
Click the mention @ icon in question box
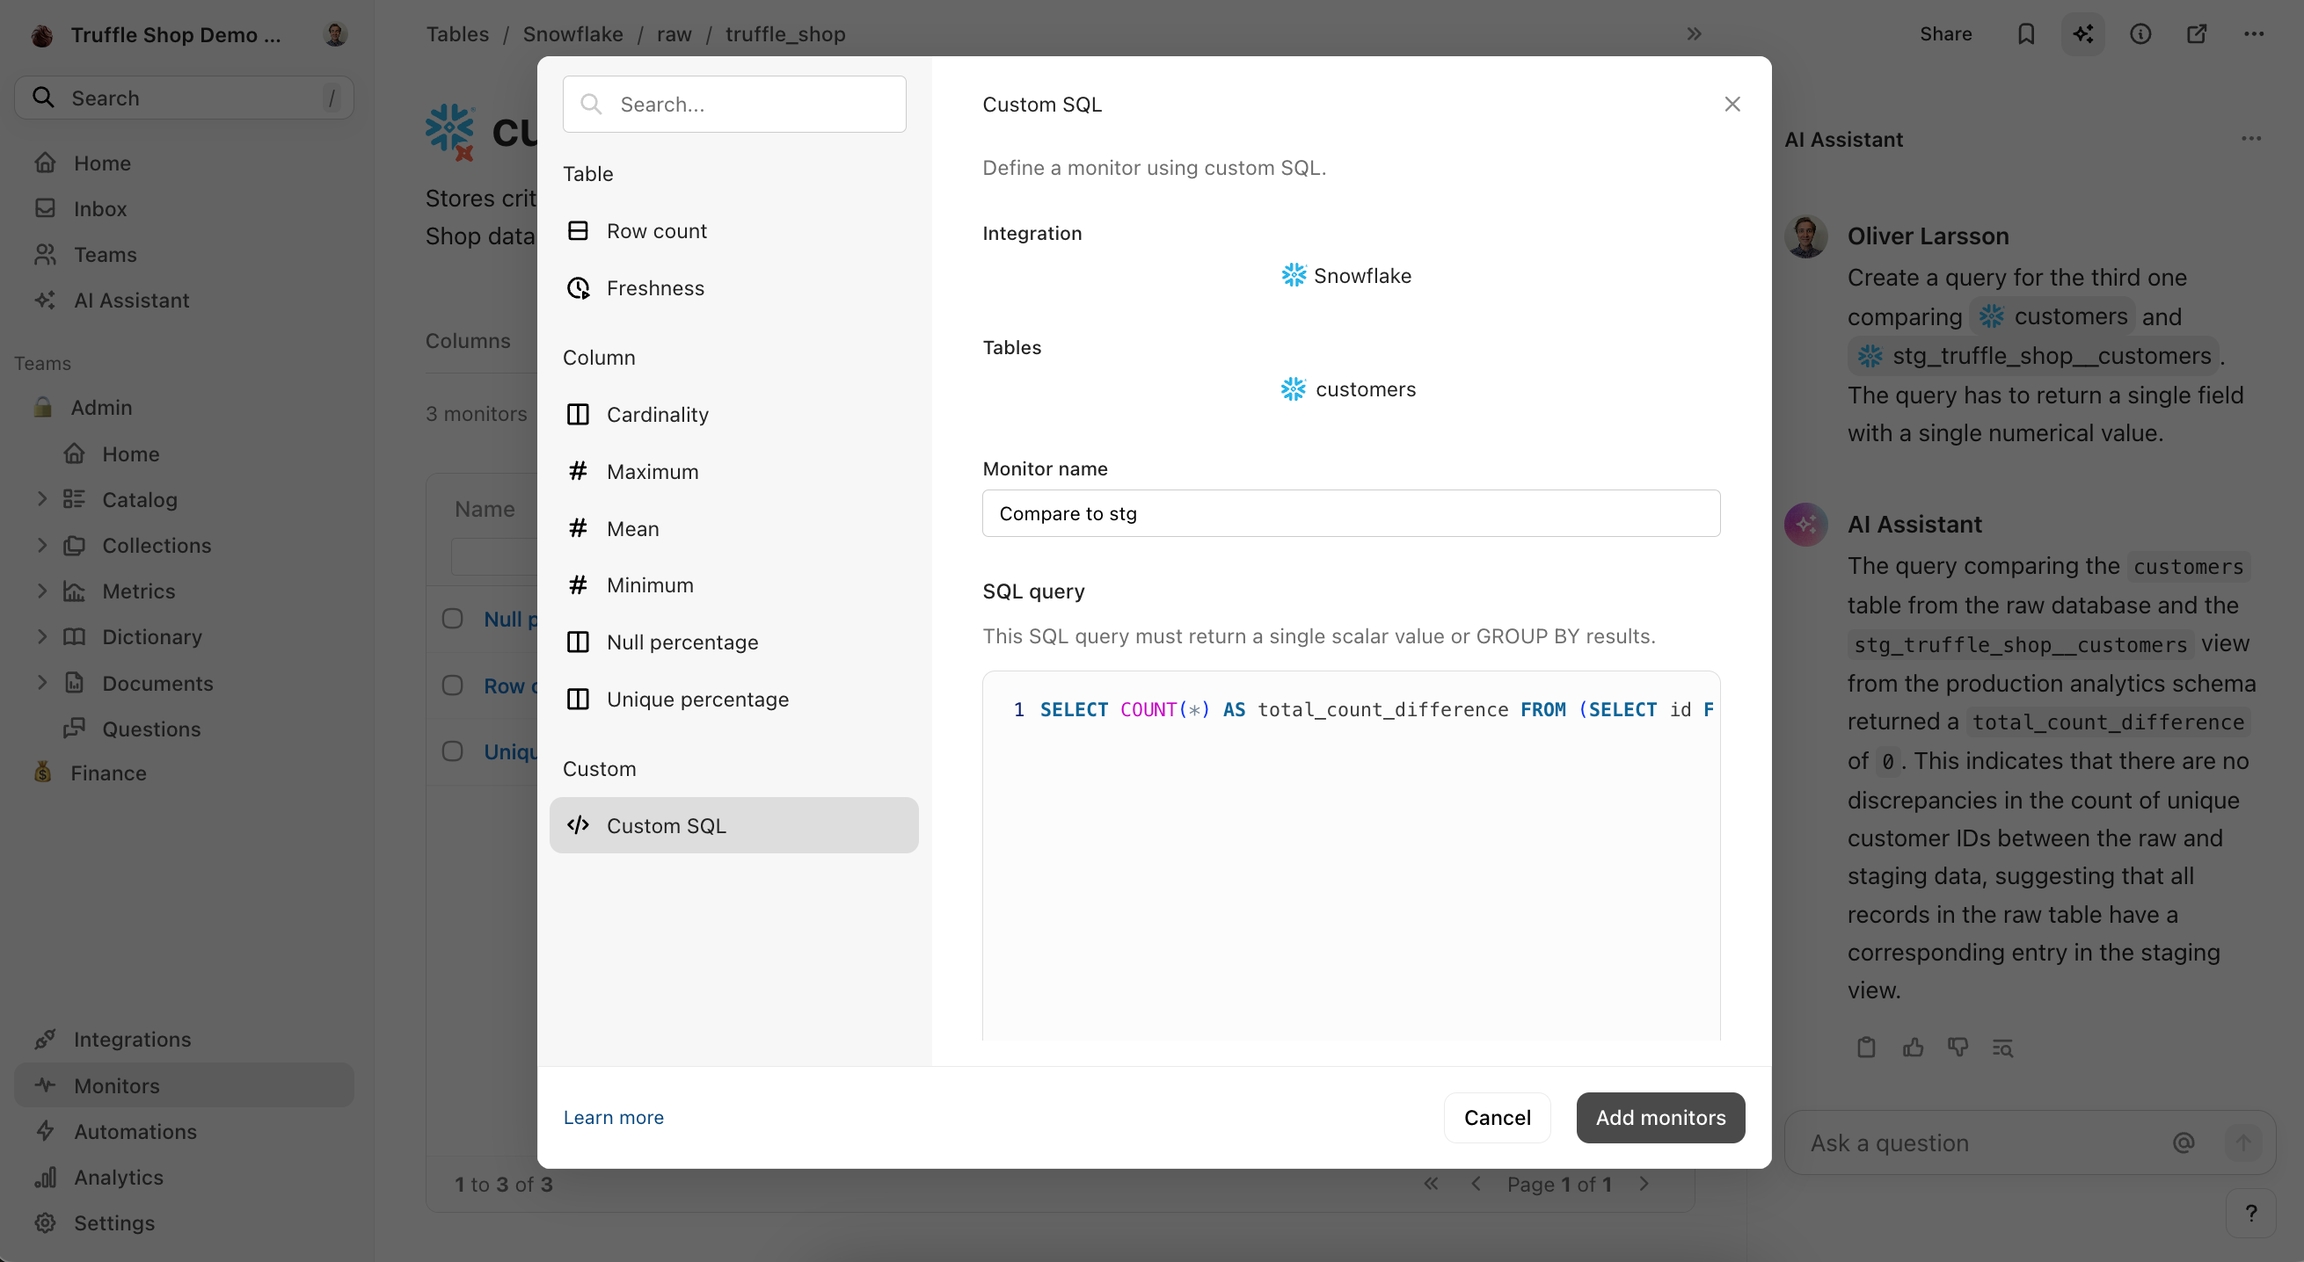(x=2183, y=1142)
